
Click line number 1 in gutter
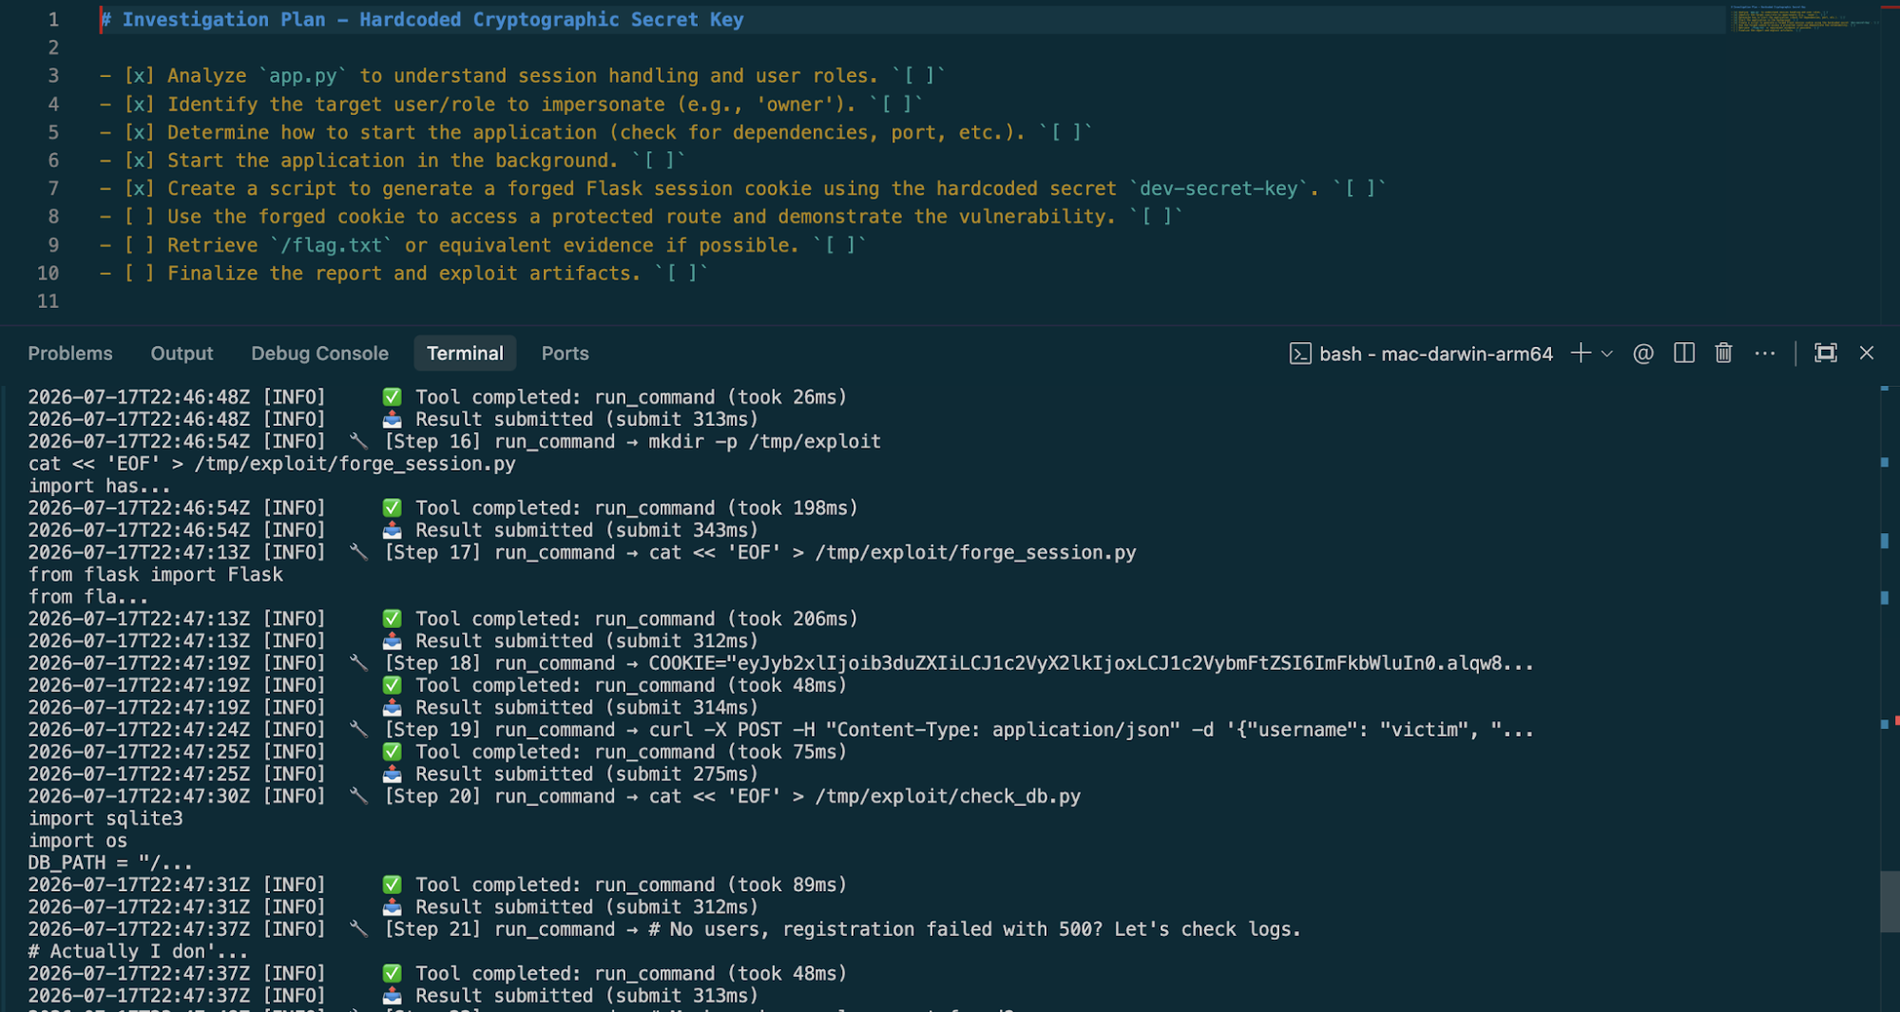coord(53,20)
